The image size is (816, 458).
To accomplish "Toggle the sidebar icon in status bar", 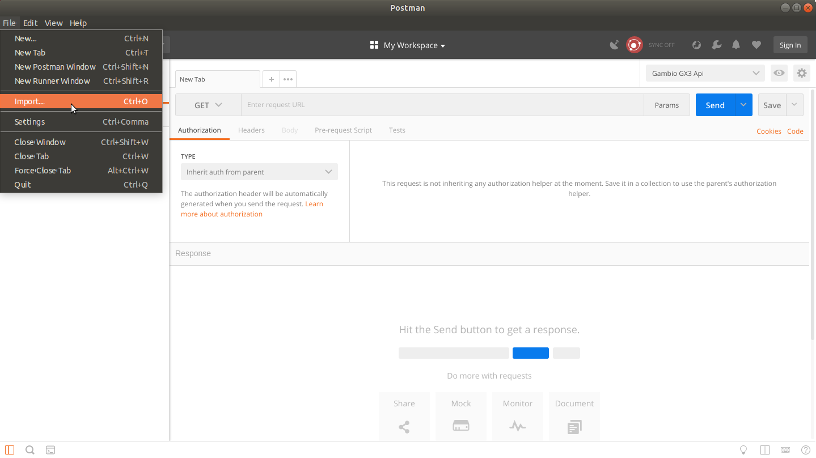I will (x=10, y=450).
